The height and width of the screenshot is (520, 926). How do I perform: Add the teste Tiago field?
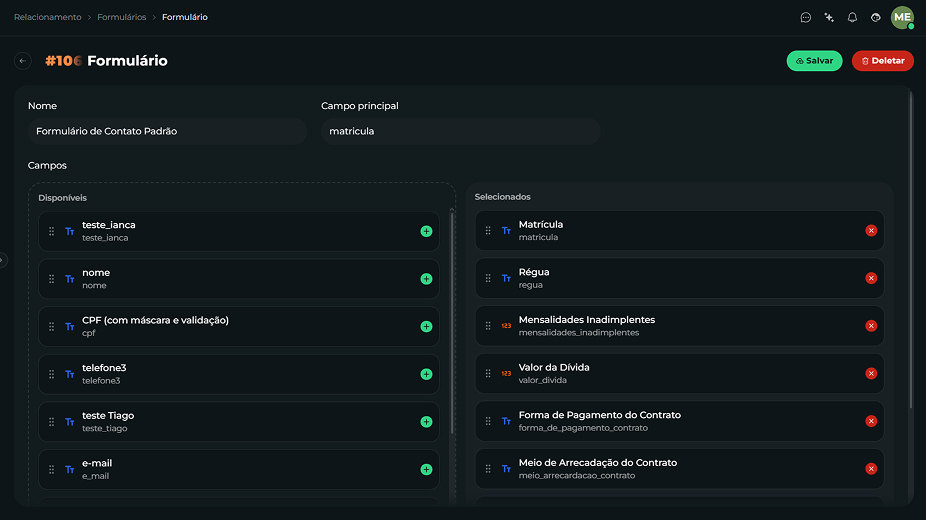pos(426,422)
